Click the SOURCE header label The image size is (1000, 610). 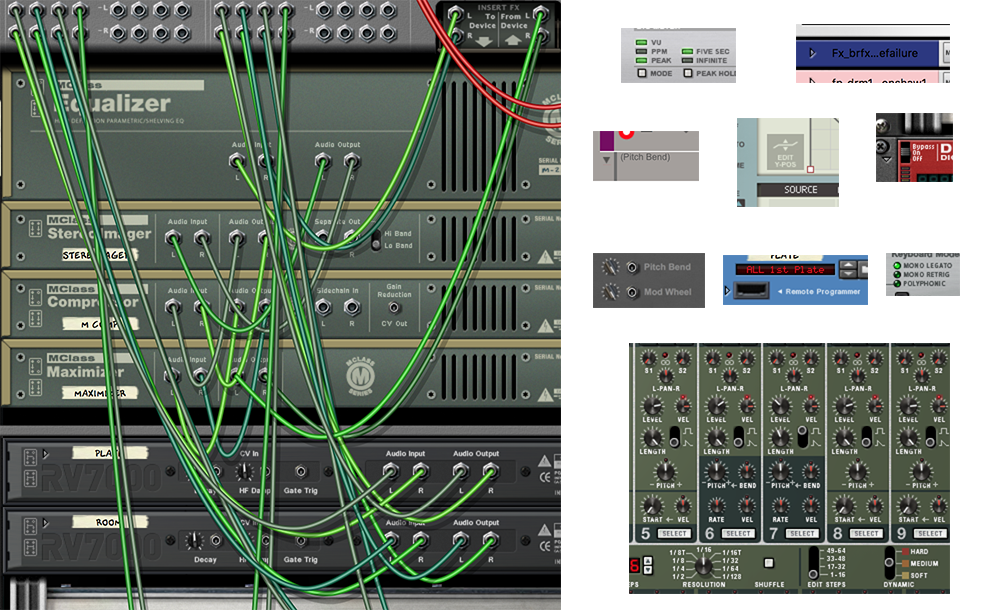(800, 190)
